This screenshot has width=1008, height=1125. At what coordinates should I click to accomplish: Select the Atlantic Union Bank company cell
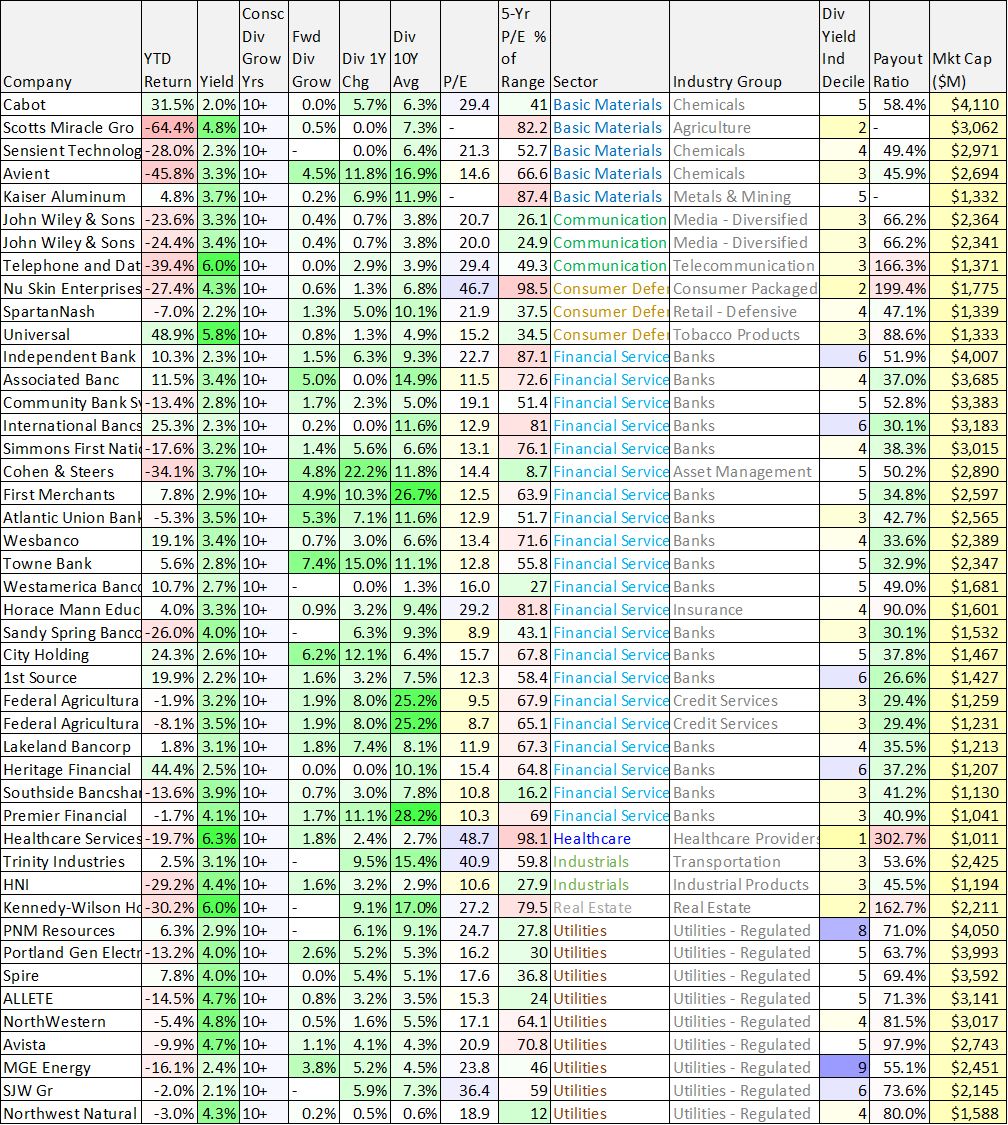tap(71, 517)
